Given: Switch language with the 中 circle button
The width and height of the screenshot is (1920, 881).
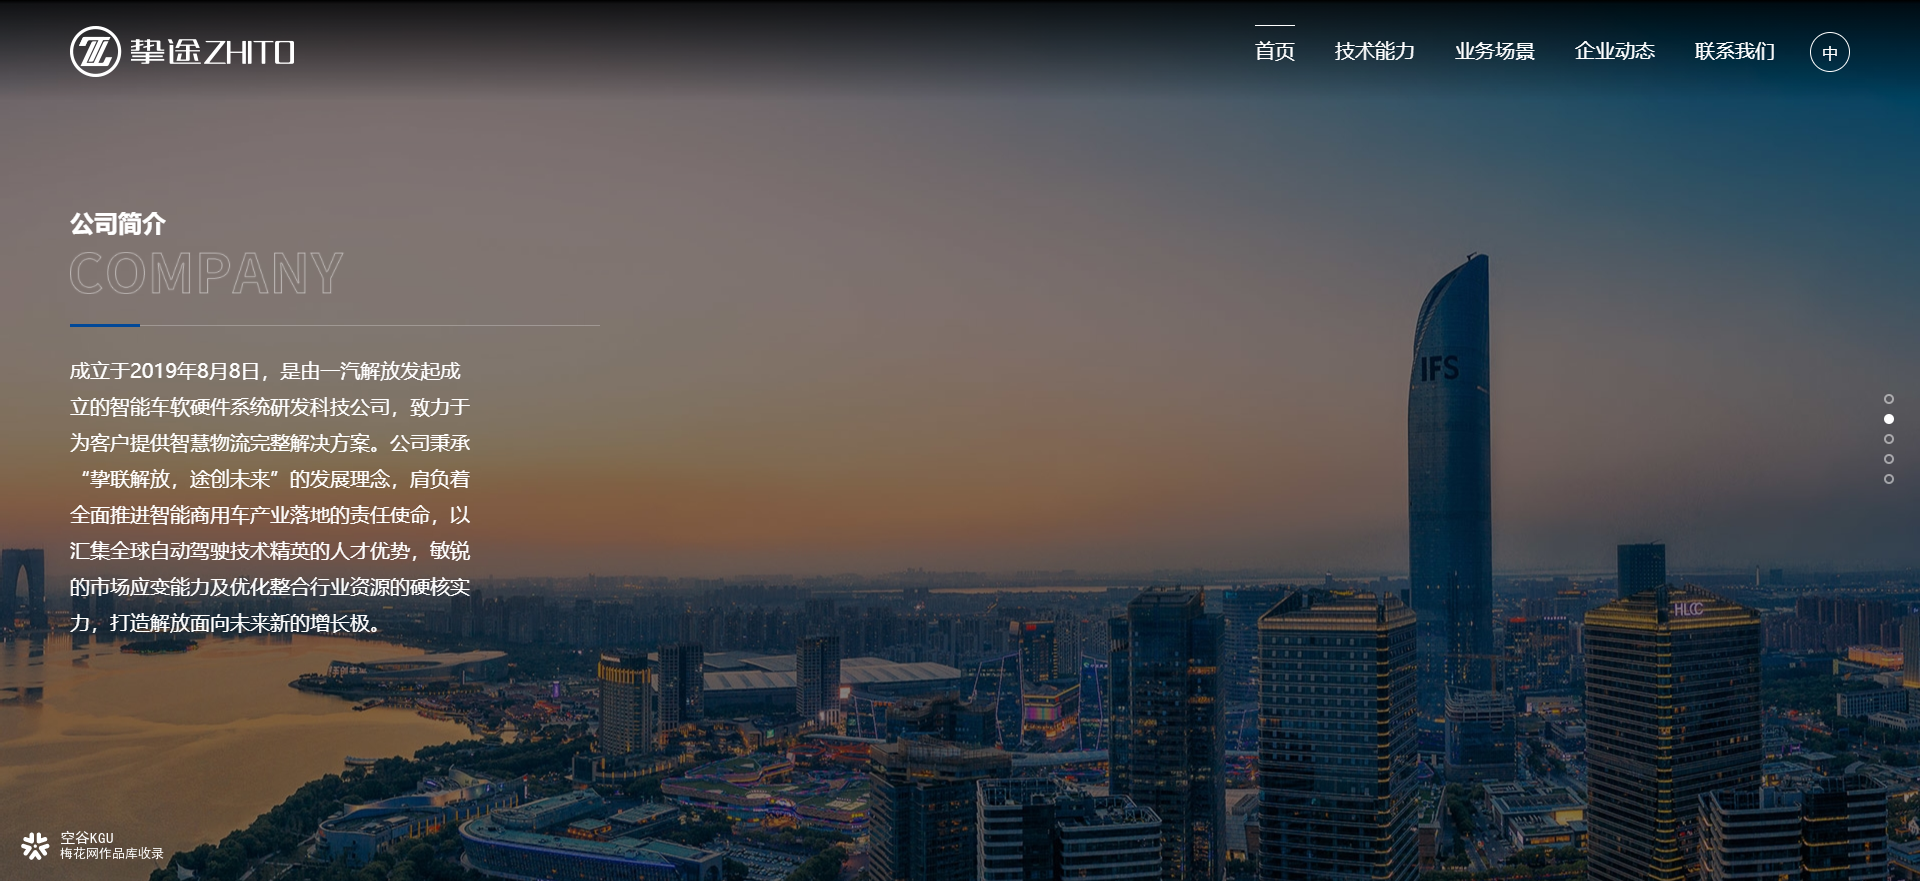Looking at the screenshot, I should (x=1830, y=52).
